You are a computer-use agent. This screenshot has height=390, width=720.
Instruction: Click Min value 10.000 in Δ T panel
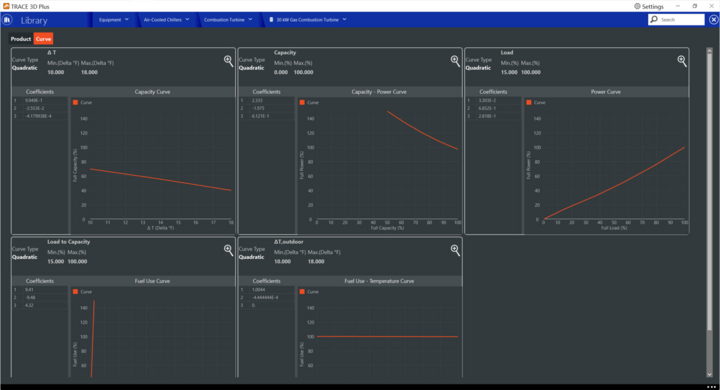pyautogui.click(x=56, y=73)
